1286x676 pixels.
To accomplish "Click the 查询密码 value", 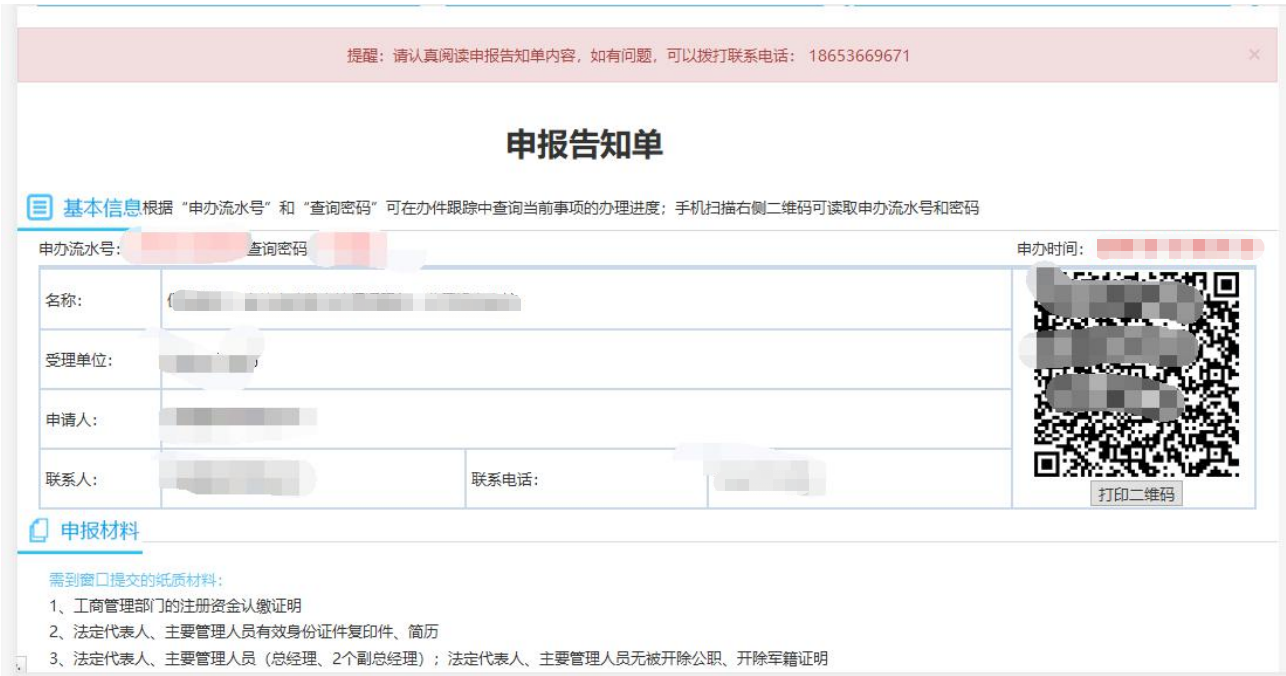I will [x=348, y=249].
